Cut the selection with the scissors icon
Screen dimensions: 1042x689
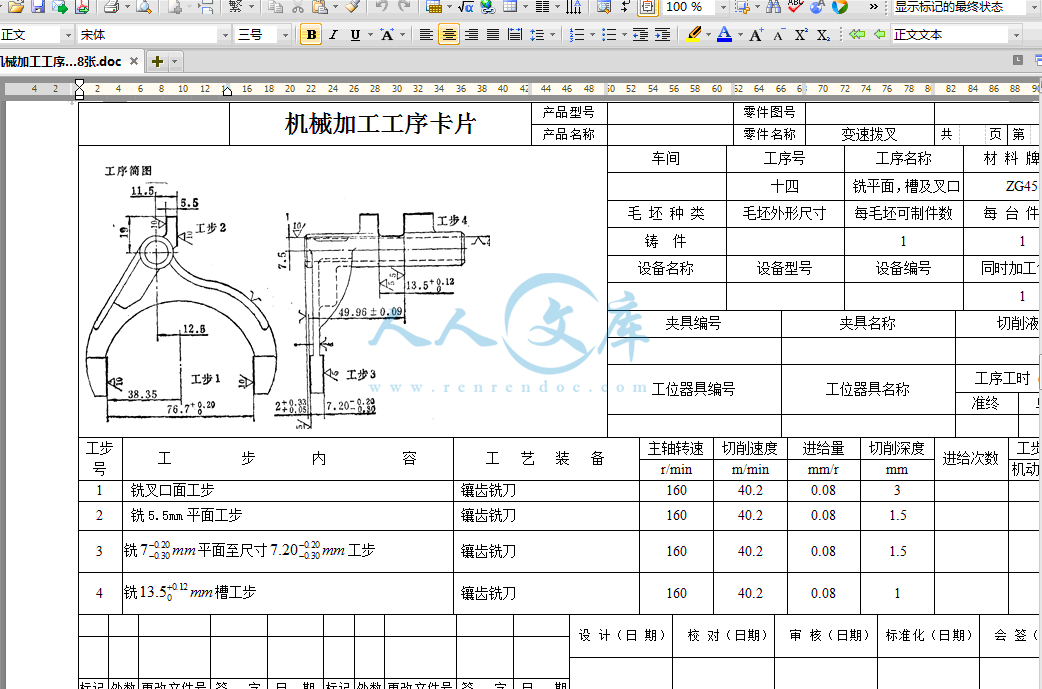coord(297,7)
